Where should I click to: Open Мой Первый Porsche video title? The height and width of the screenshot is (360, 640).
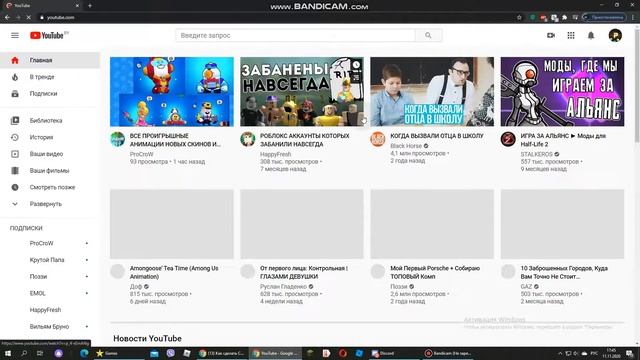(435, 272)
